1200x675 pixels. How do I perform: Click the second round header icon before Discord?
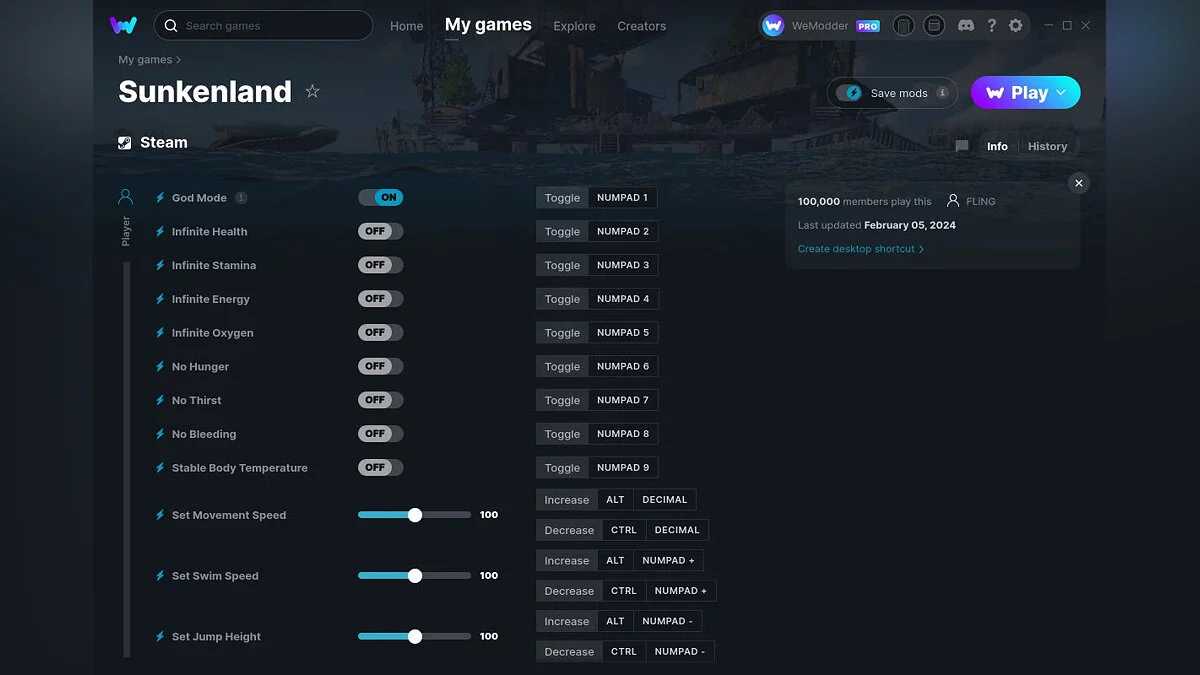(934, 25)
